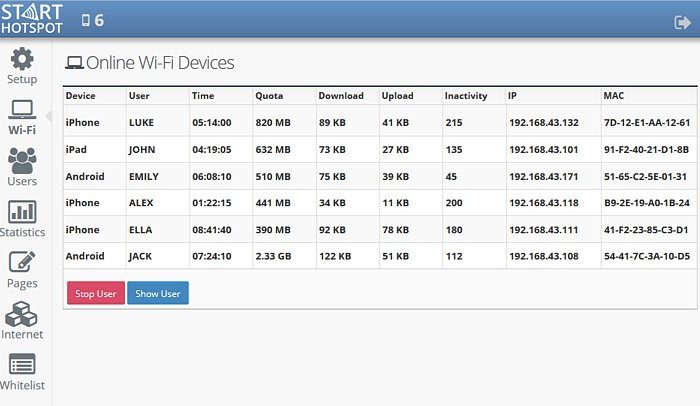Screen dimensions: 700x406
Task: Open the Pages edit icon
Action: point(22,262)
